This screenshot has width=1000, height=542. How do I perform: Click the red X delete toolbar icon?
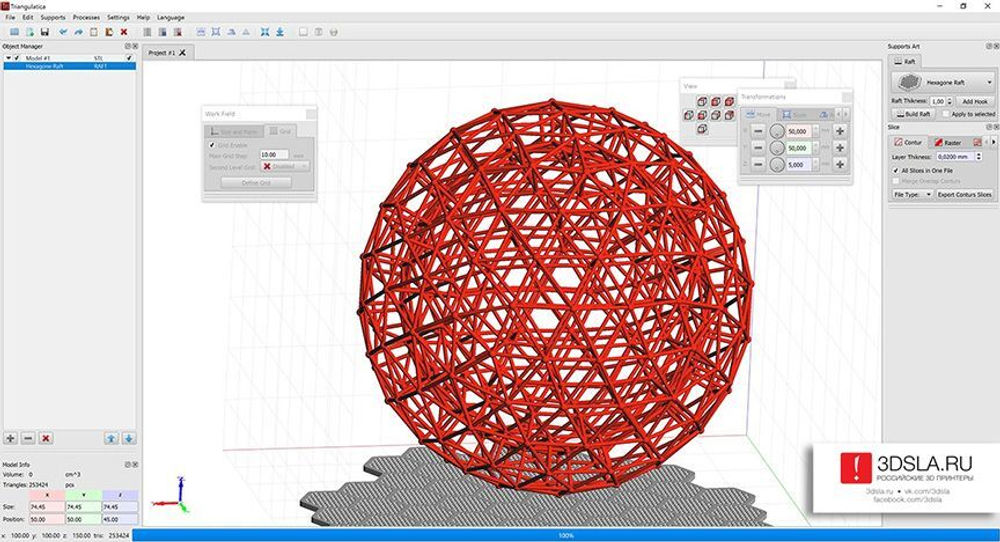click(122, 32)
